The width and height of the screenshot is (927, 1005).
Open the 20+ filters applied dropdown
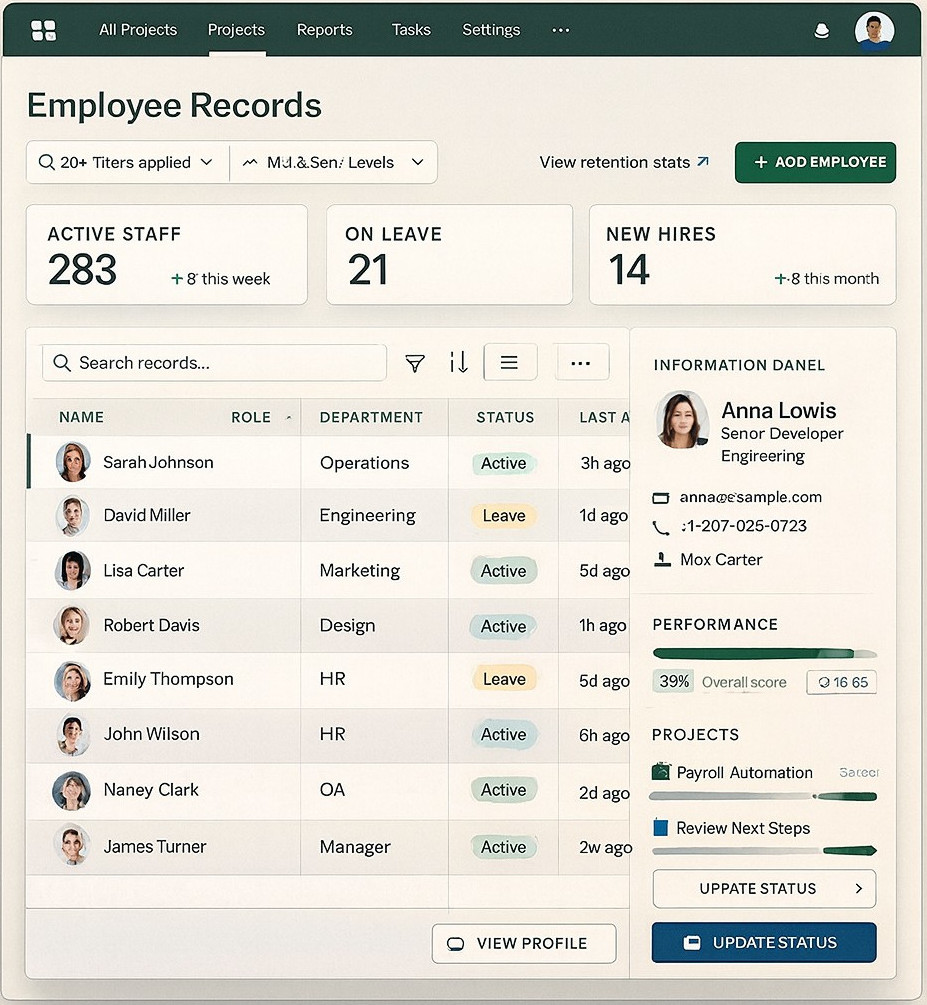(x=126, y=162)
